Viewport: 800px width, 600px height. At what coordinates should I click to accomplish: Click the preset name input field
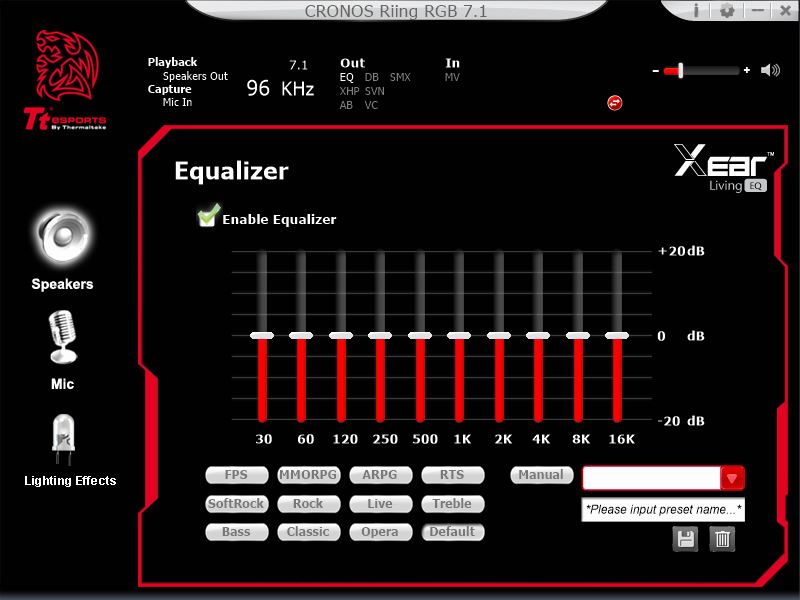click(x=663, y=510)
